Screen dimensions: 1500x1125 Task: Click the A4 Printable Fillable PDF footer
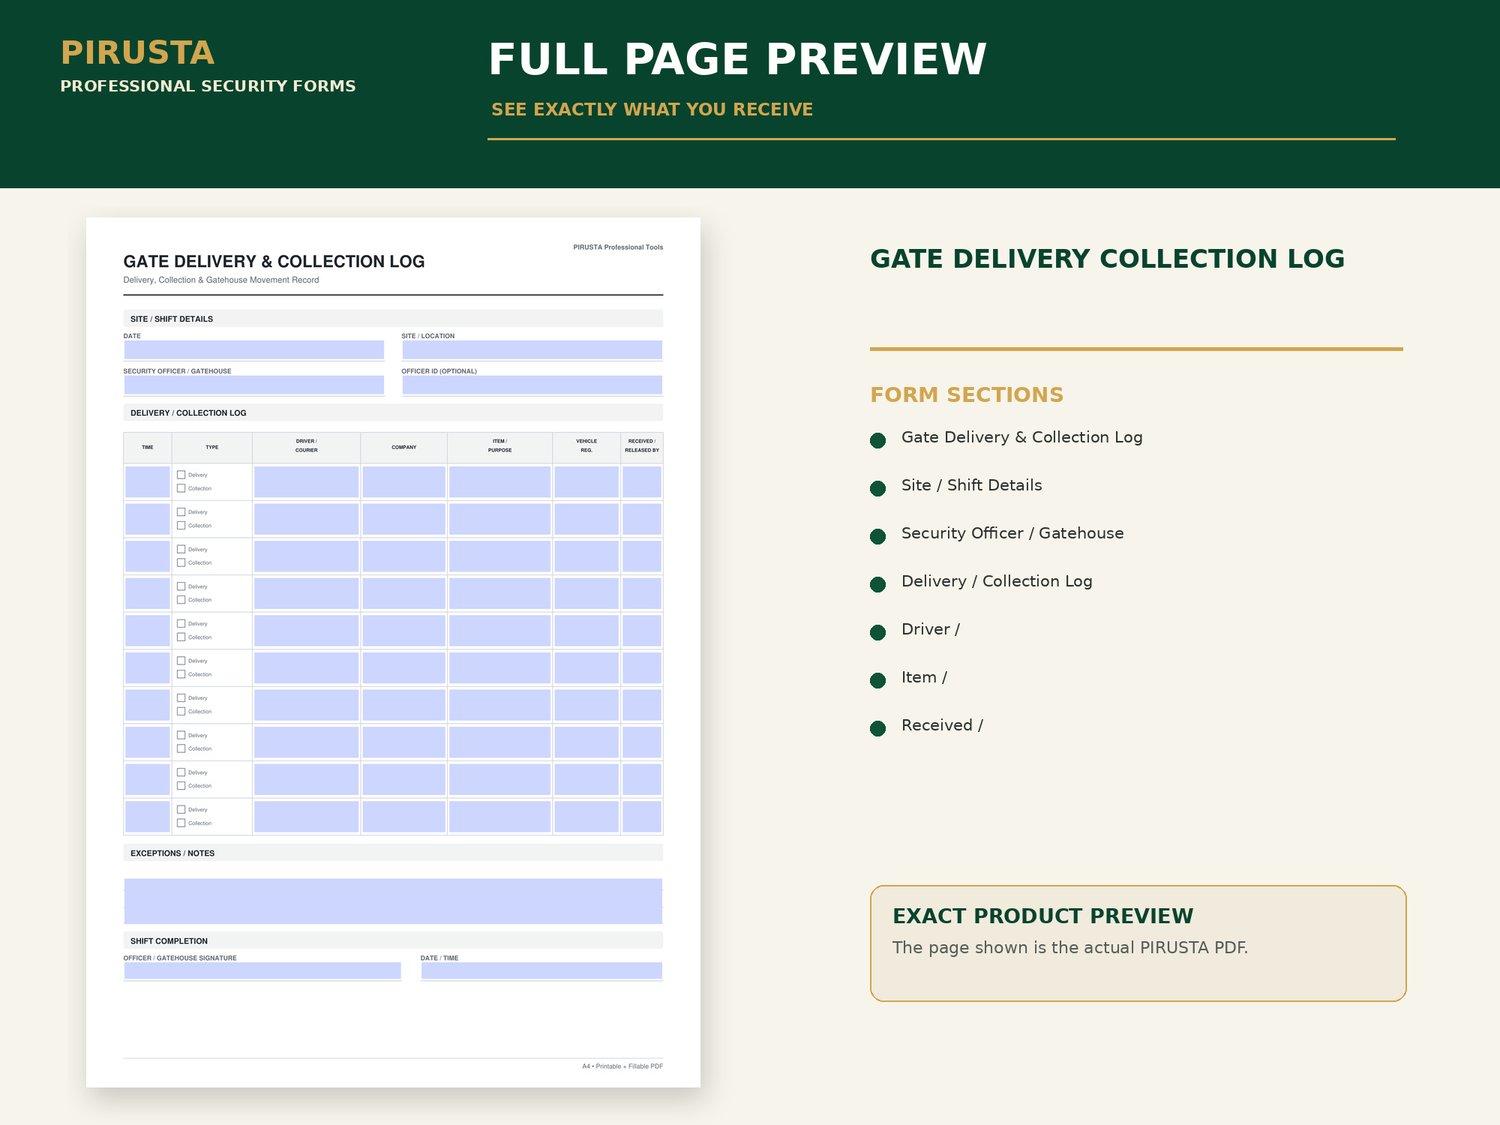[x=622, y=1066]
